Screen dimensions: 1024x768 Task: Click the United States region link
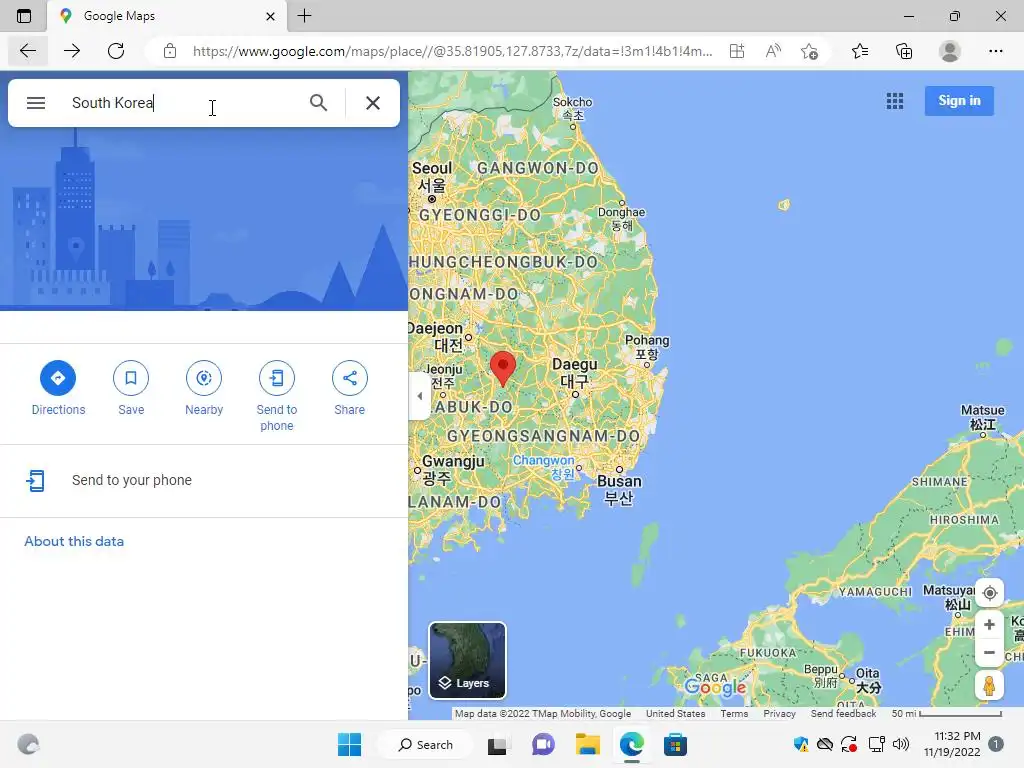[675, 714]
